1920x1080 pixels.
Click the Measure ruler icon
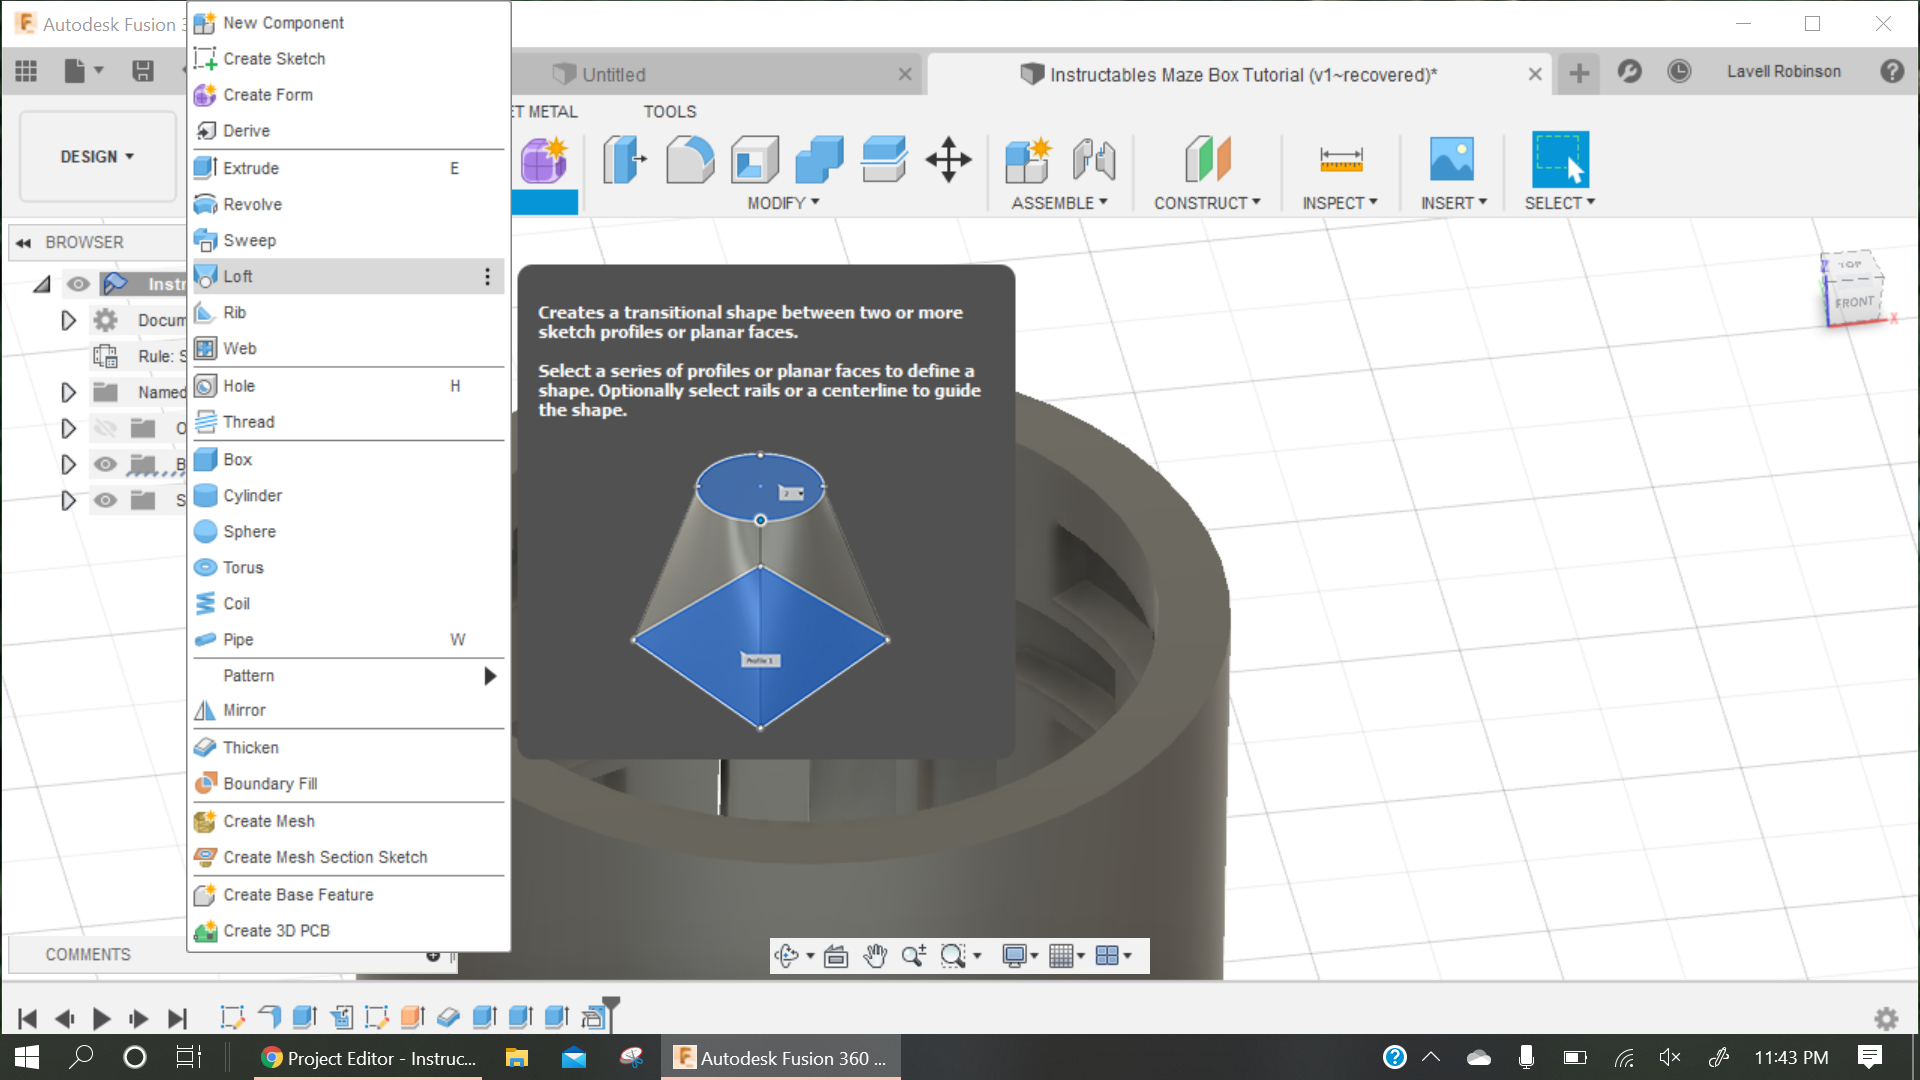[1341, 160]
